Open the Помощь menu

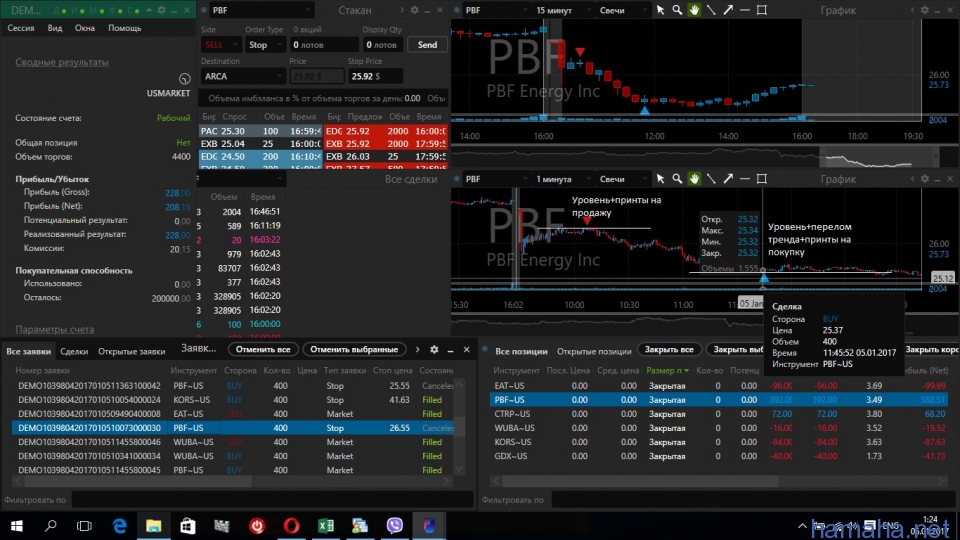124,28
